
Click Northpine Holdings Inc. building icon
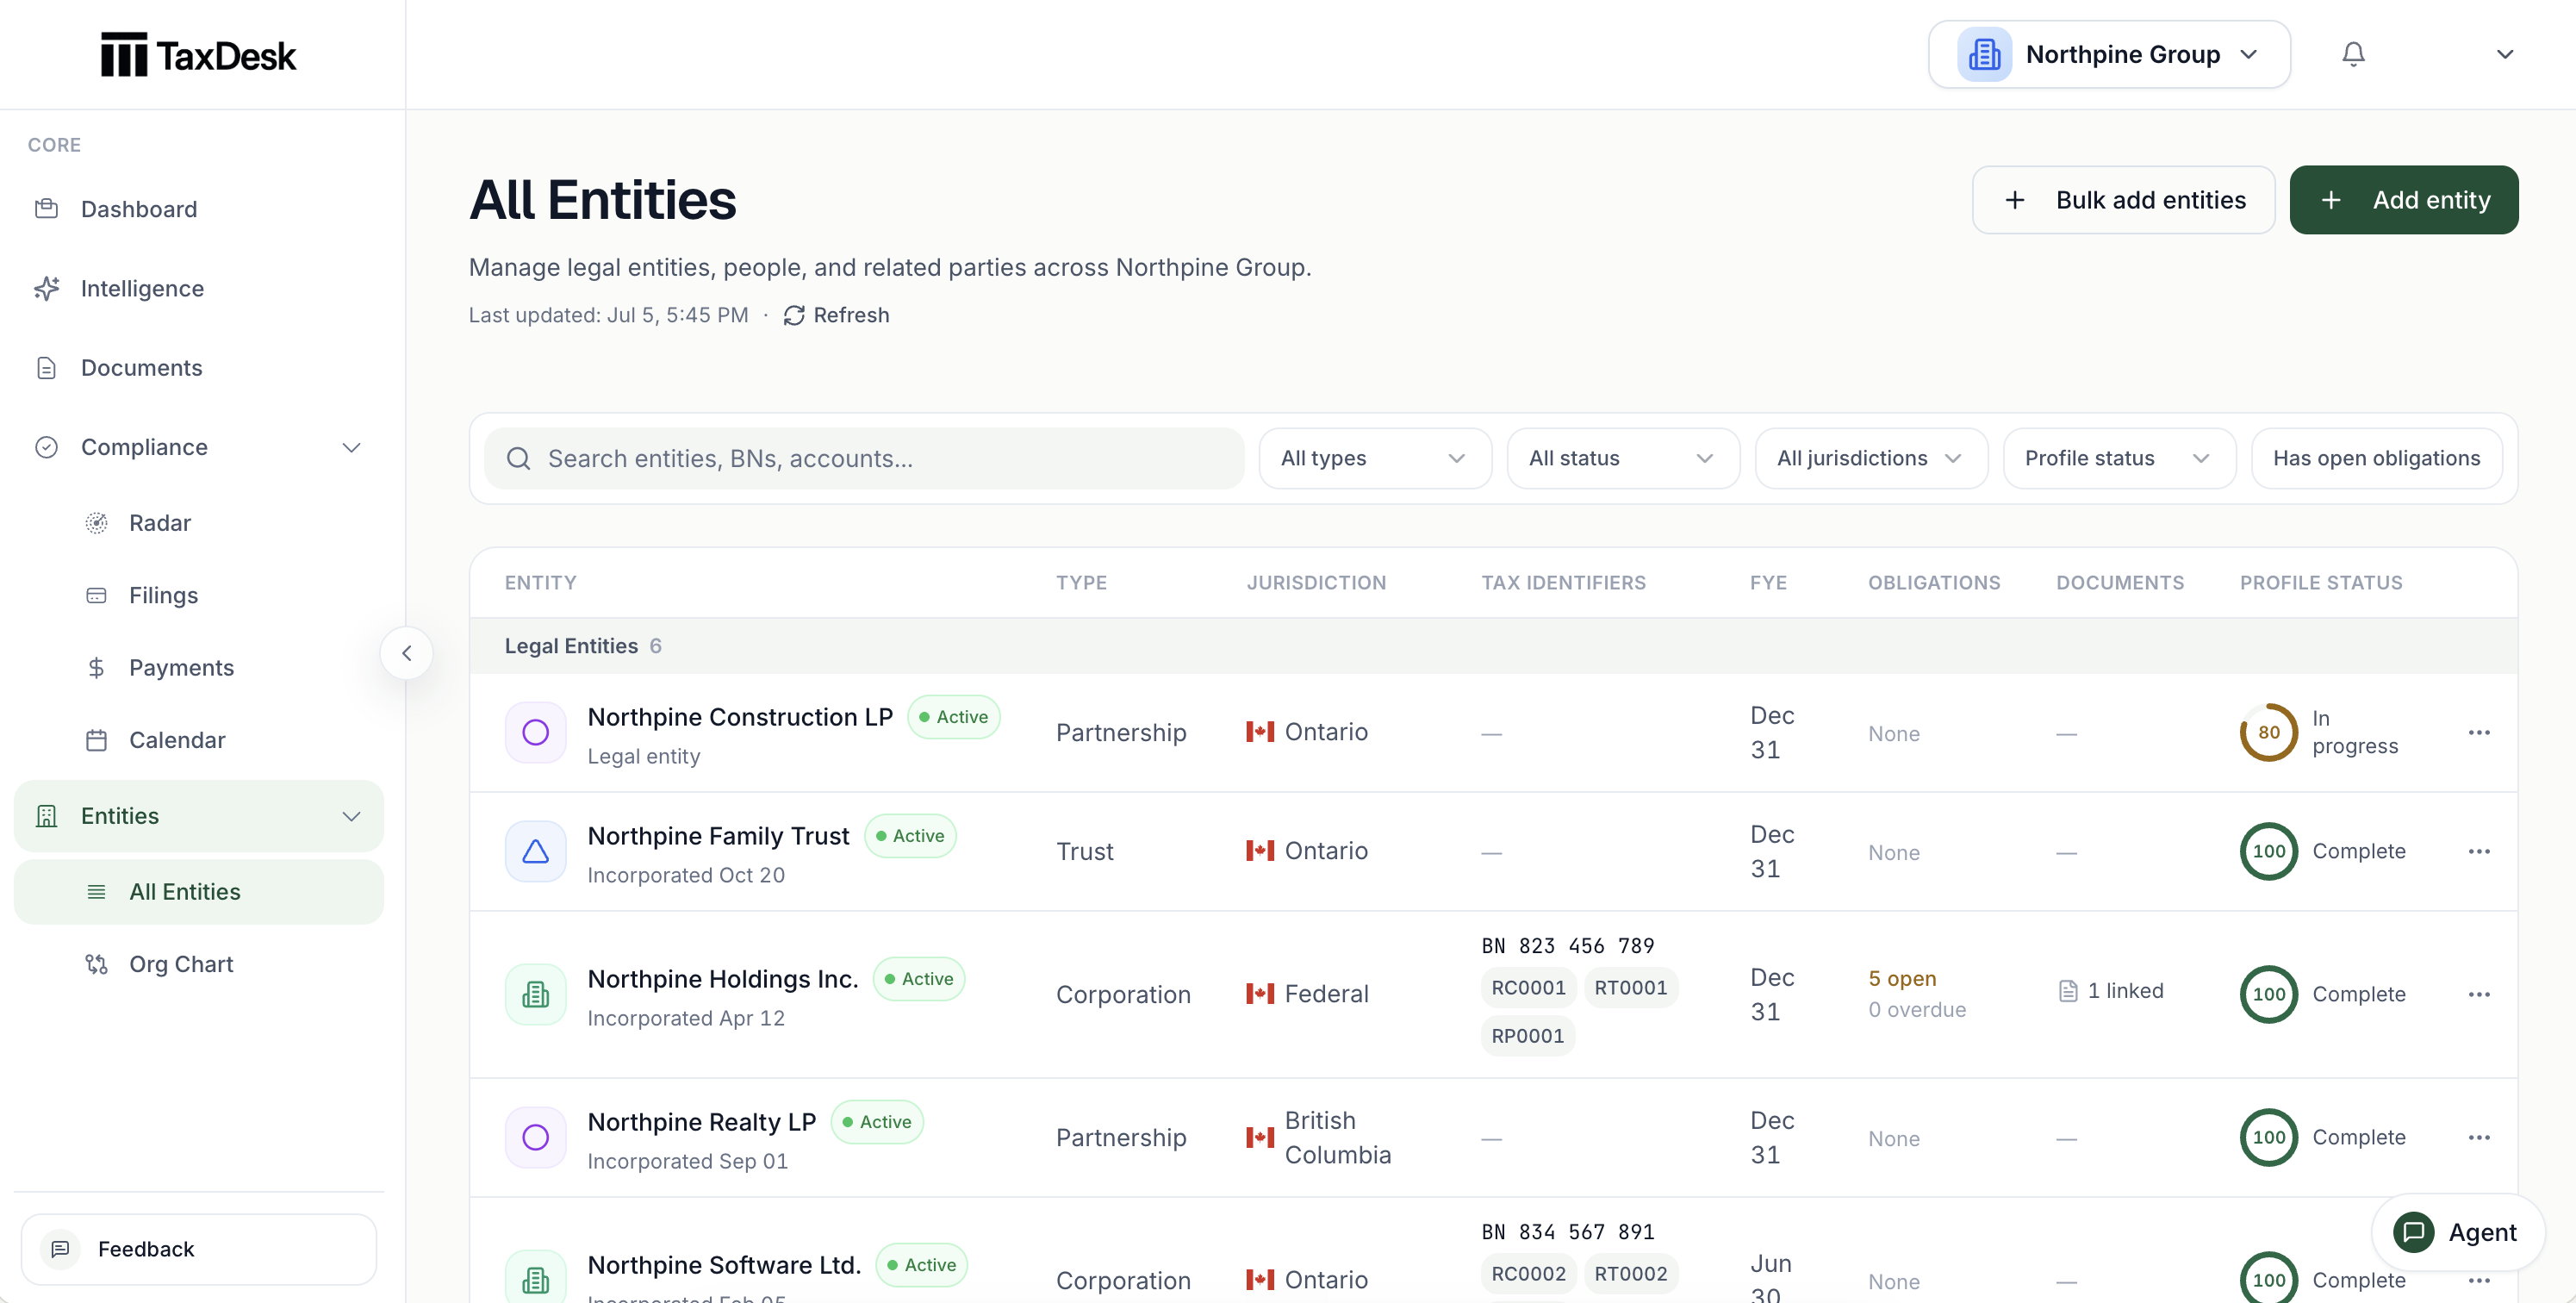(536, 994)
